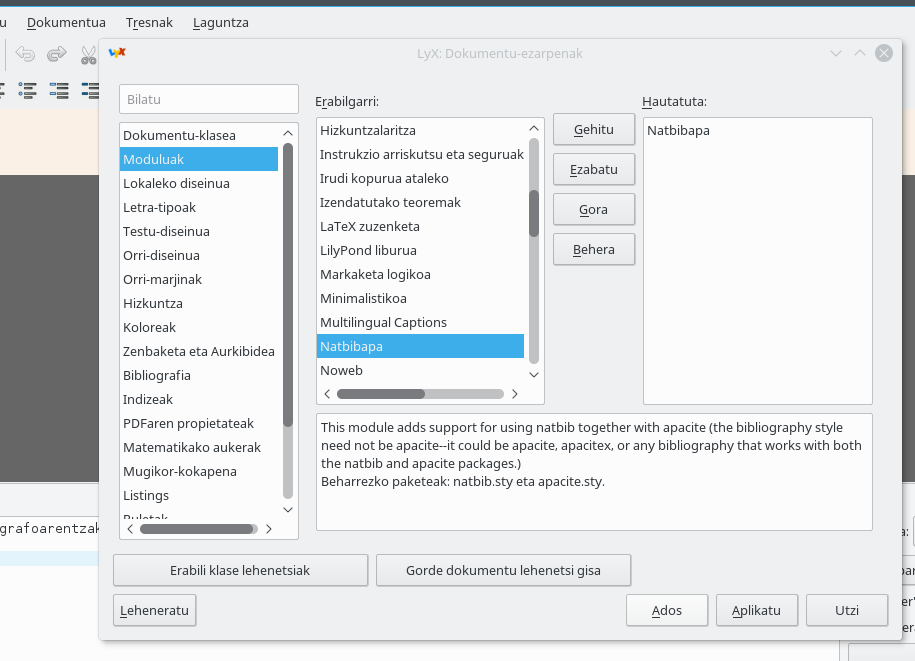
Task: Select the Moduluak category
Action: tap(198, 159)
